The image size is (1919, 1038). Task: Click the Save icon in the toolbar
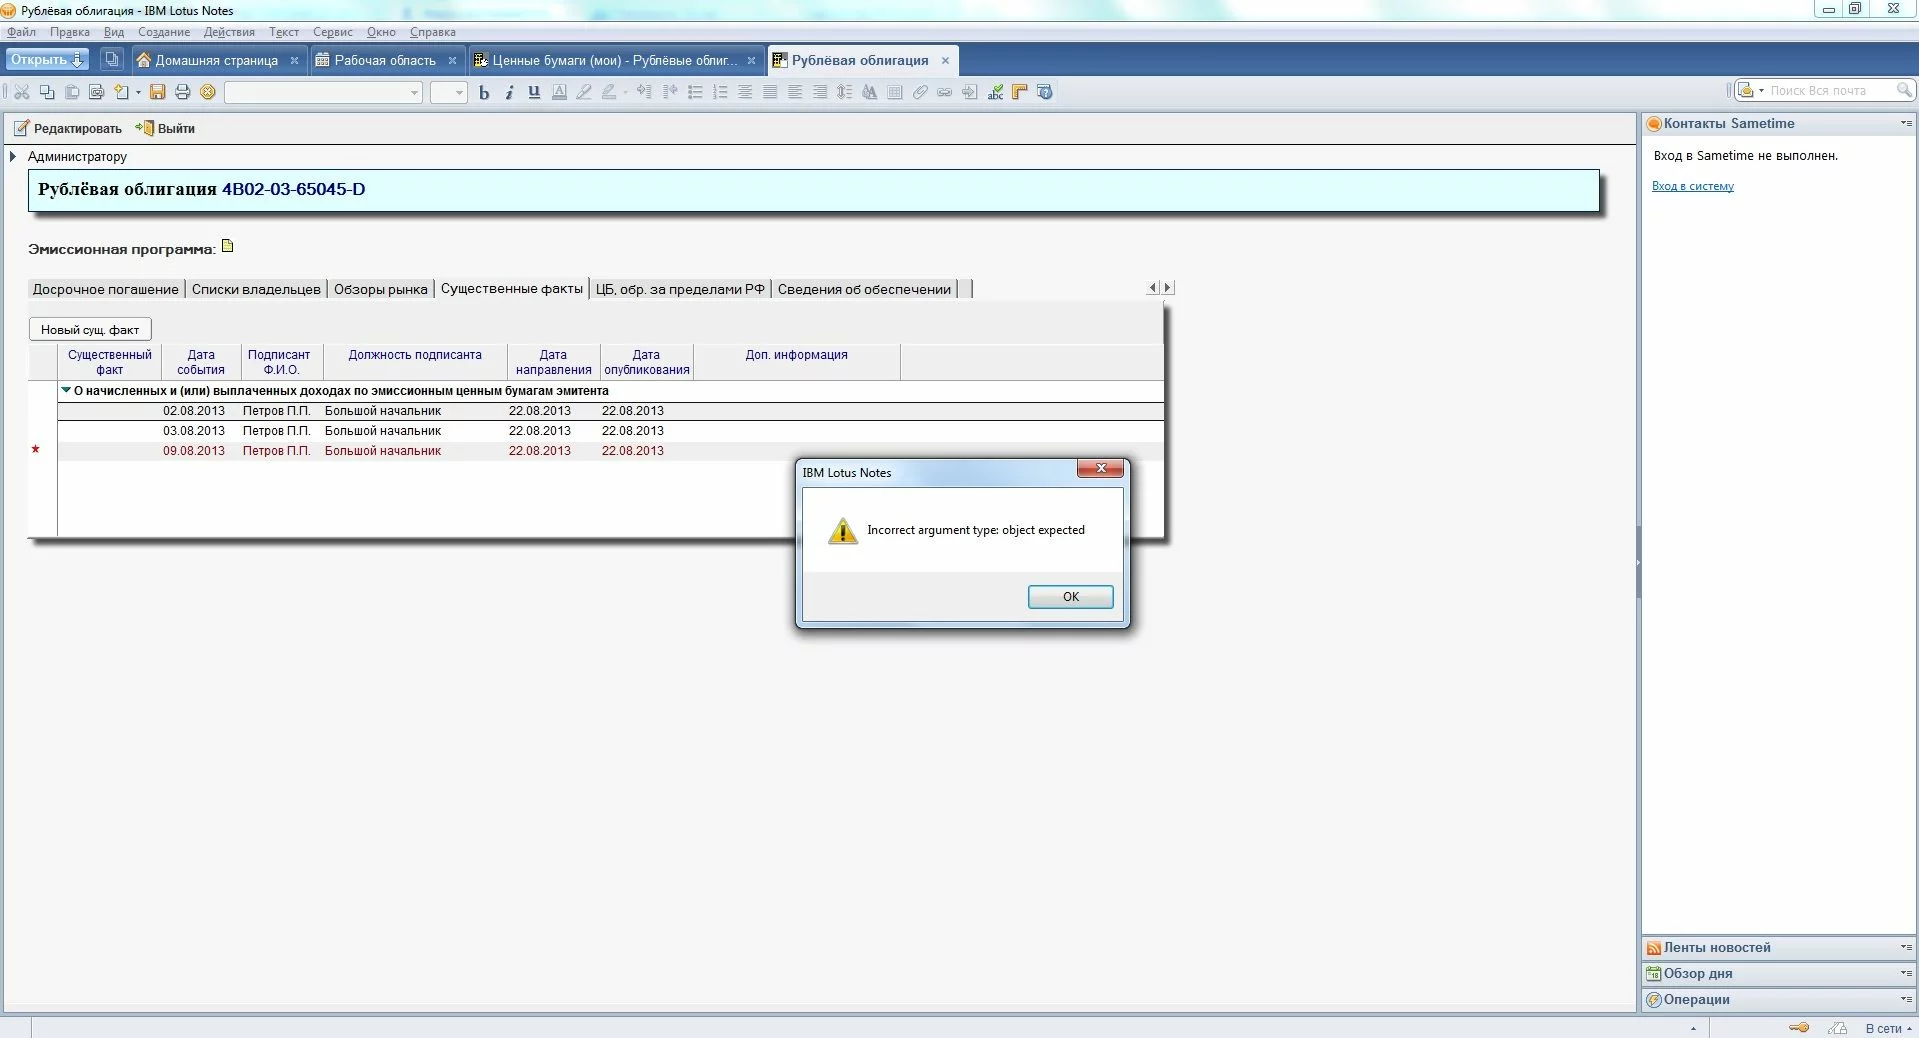(x=157, y=92)
